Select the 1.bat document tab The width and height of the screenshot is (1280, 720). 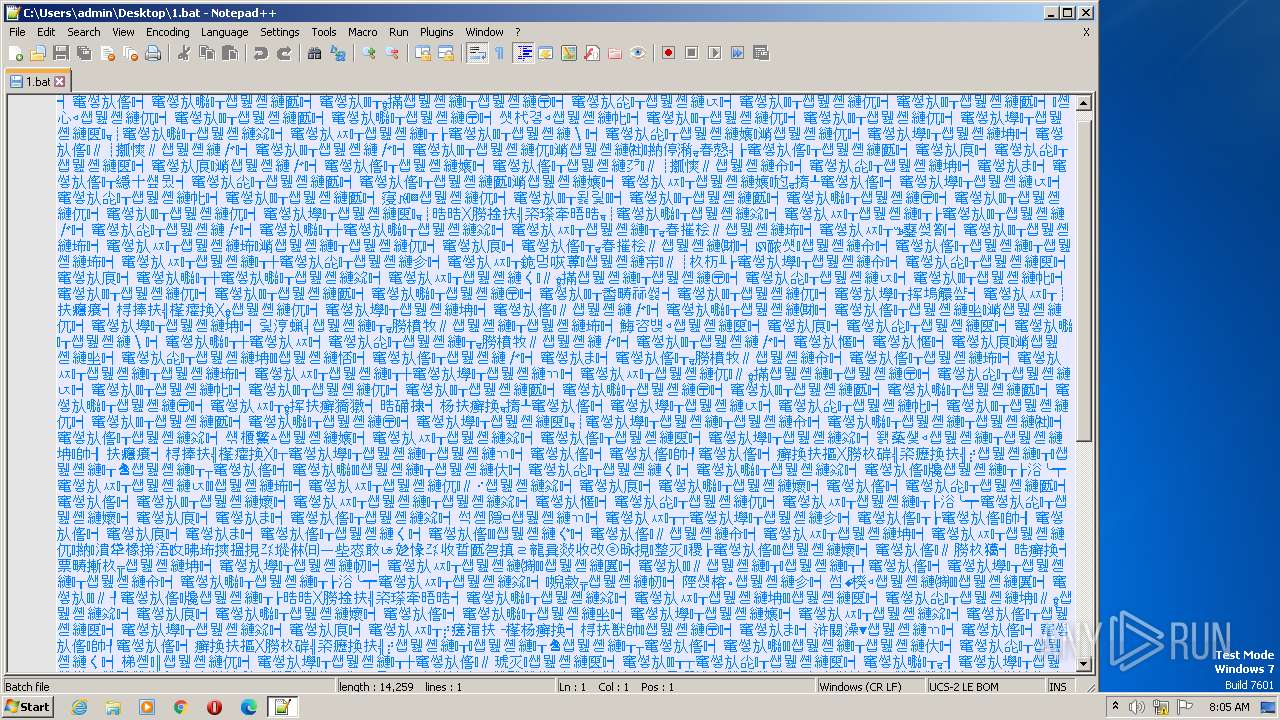coord(38,82)
